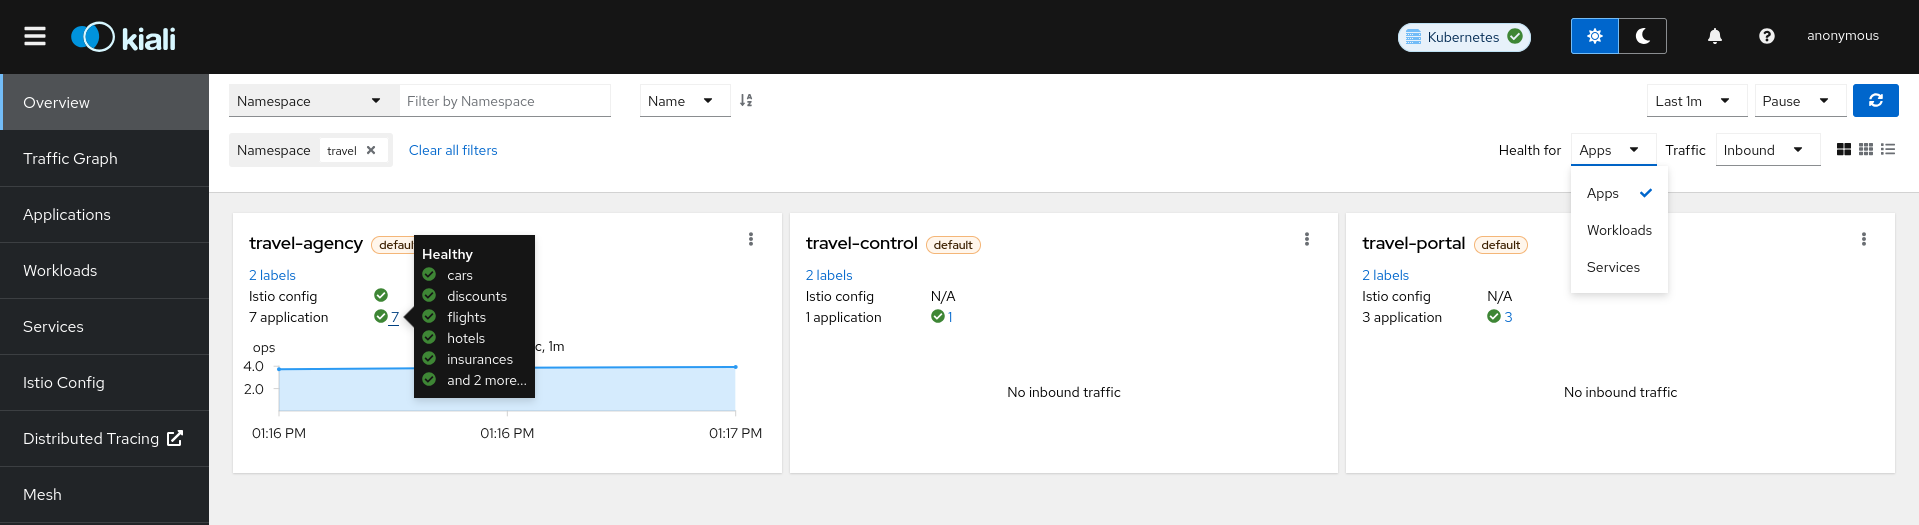
Task: Click the Filter by Namespace field
Action: pyautogui.click(x=504, y=101)
